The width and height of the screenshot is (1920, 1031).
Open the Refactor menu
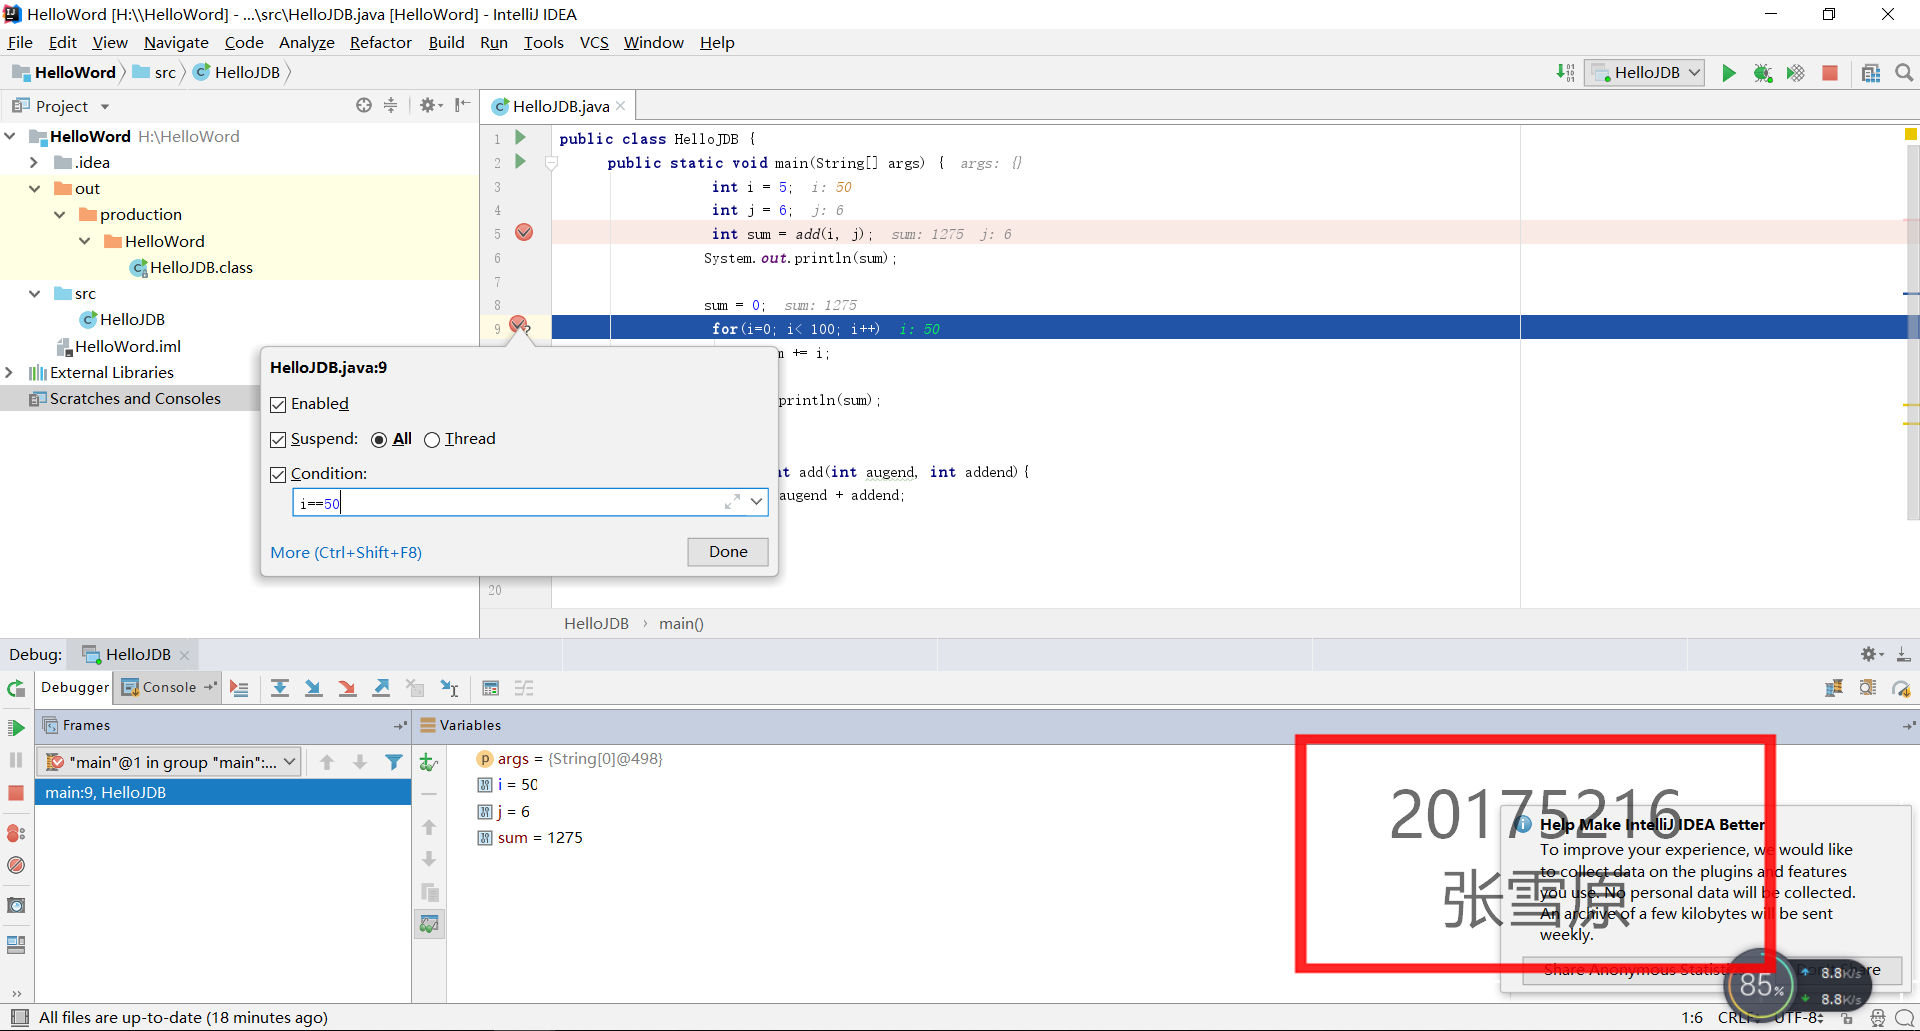click(380, 42)
